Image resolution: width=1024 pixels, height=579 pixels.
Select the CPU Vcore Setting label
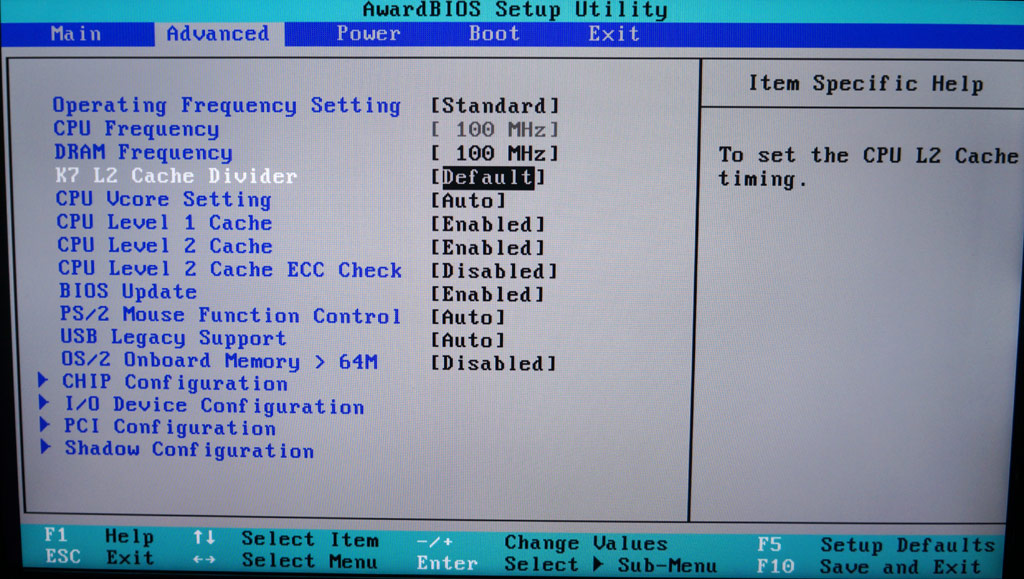163,199
